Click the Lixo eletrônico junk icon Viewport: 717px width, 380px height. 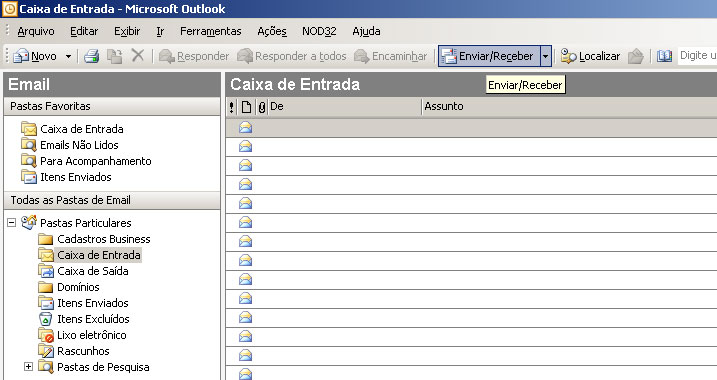tap(46, 335)
